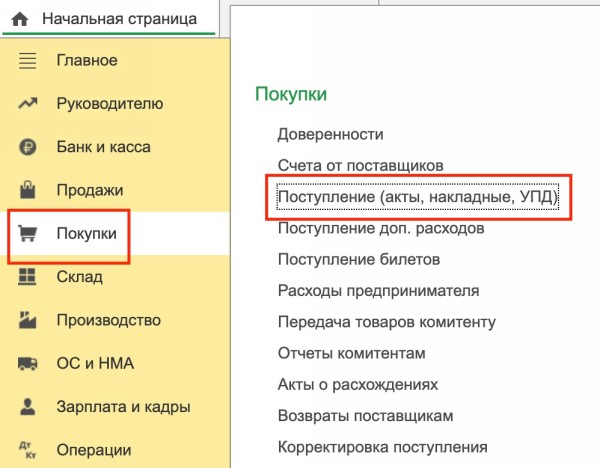Click the shopping cart icon for Покупки
Screen dimensions: 600x468
[28, 234]
